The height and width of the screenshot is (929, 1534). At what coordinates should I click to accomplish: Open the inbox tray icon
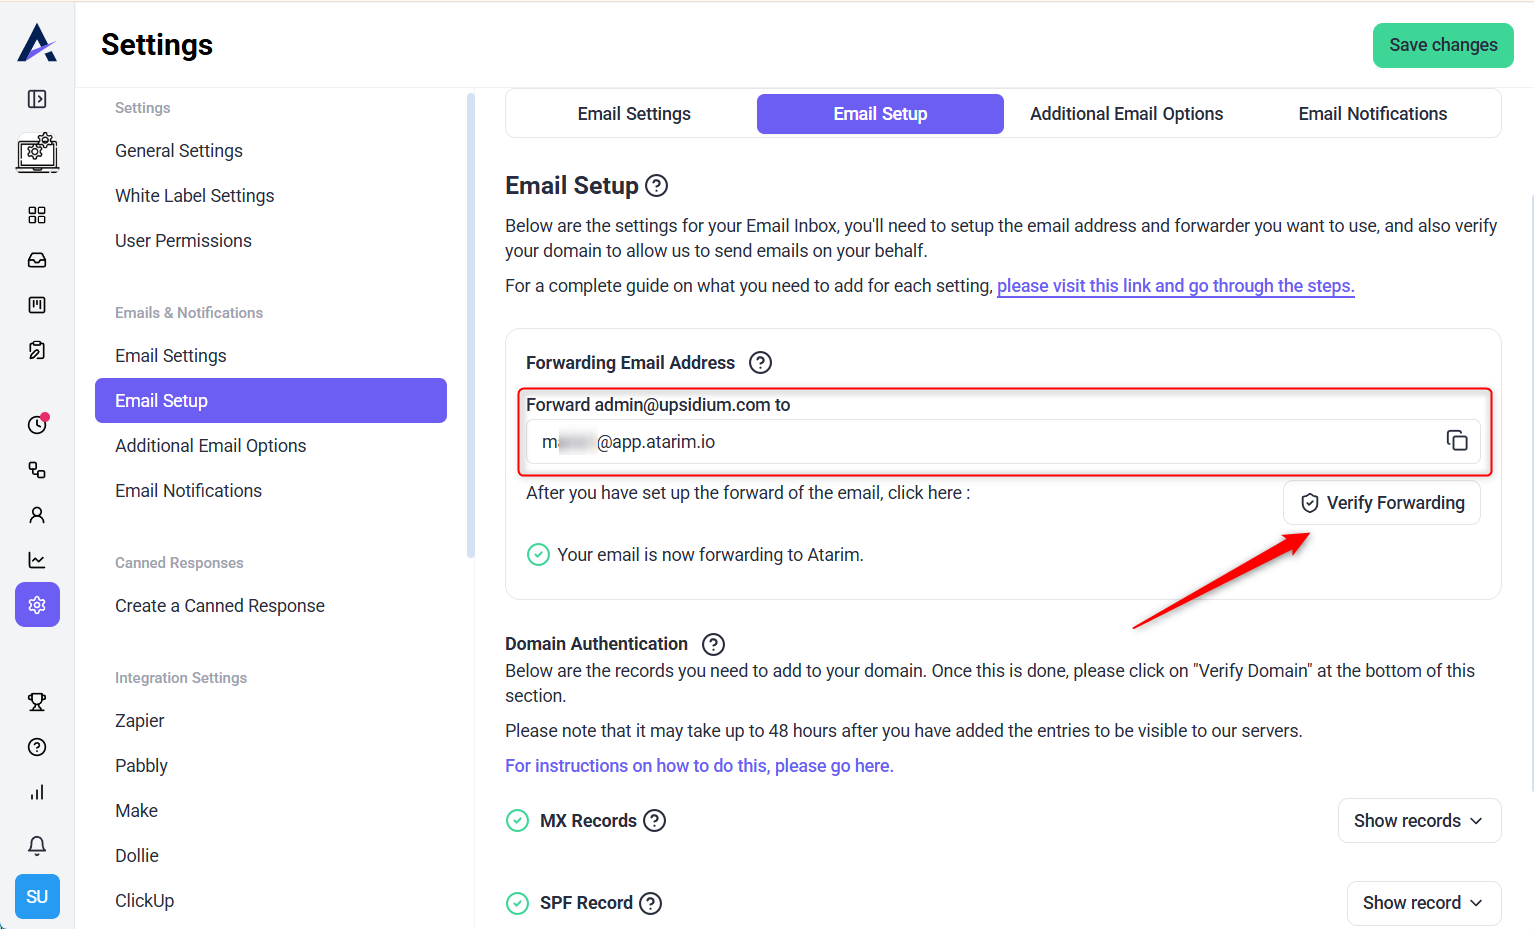pyautogui.click(x=37, y=260)
